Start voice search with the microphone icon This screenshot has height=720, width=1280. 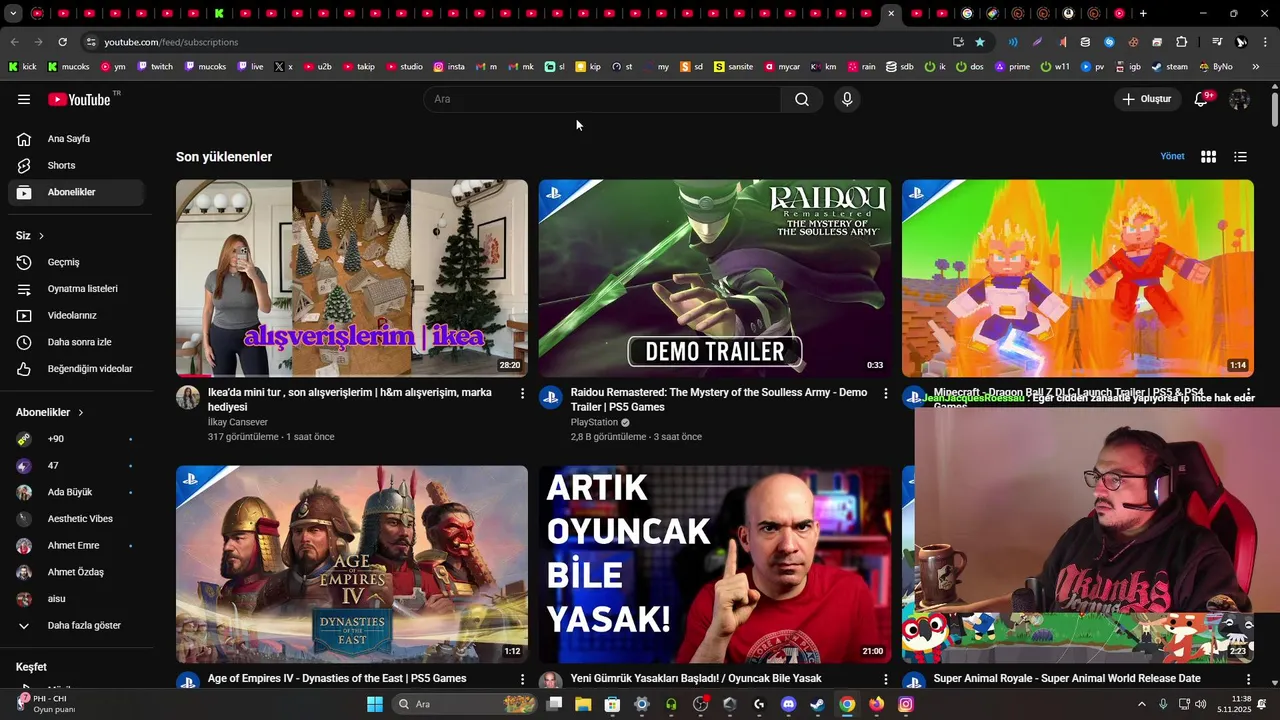click(x=847, y=99)
